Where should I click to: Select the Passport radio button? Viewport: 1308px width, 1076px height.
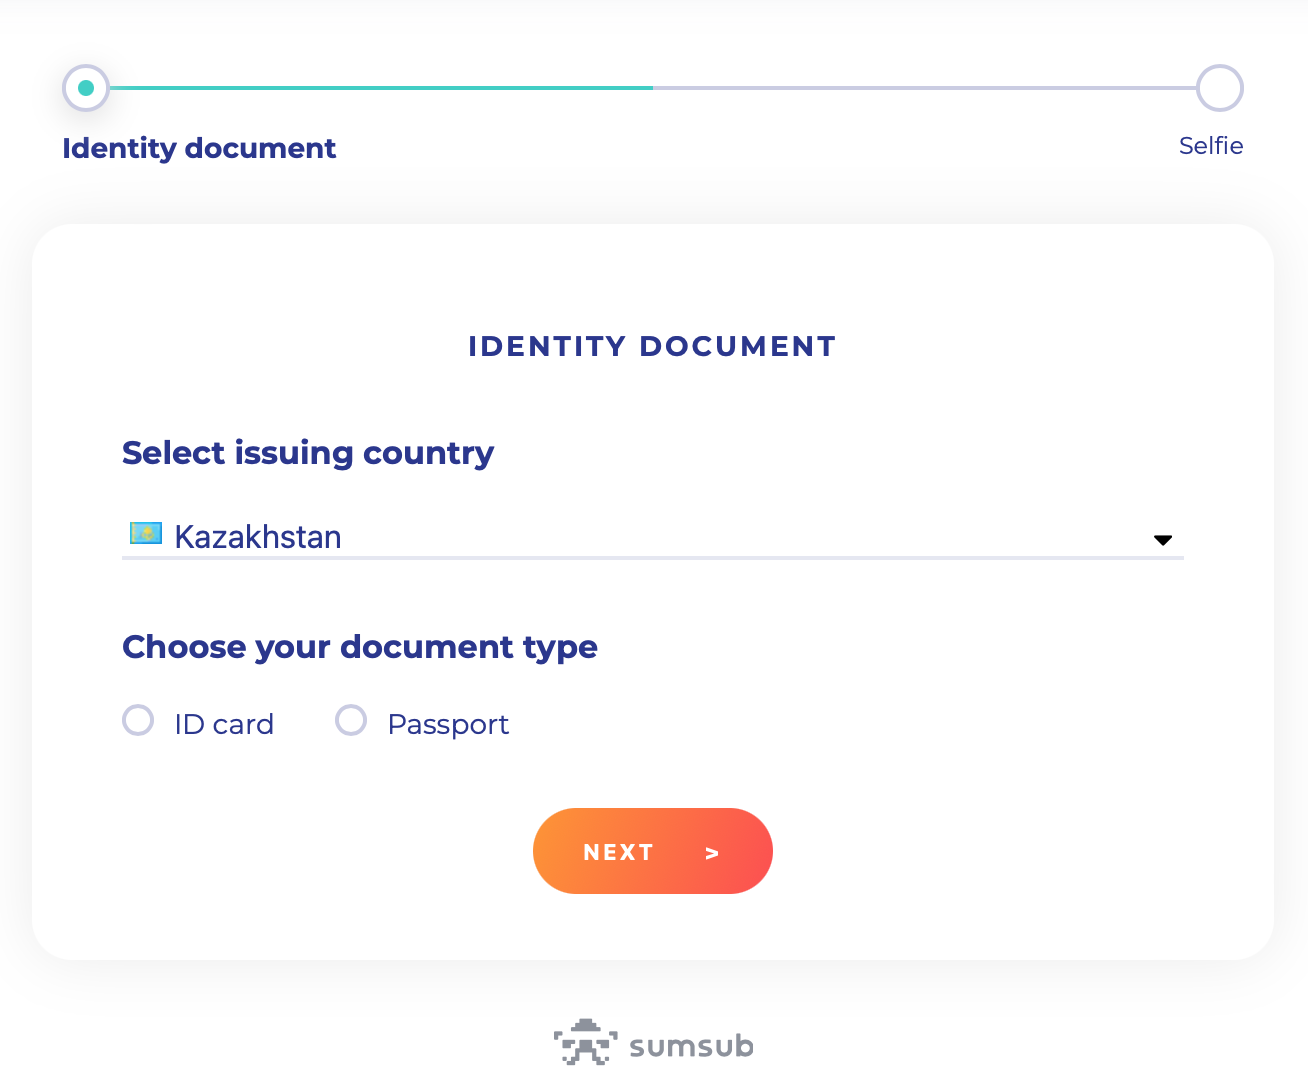click(x=351, y=720)
